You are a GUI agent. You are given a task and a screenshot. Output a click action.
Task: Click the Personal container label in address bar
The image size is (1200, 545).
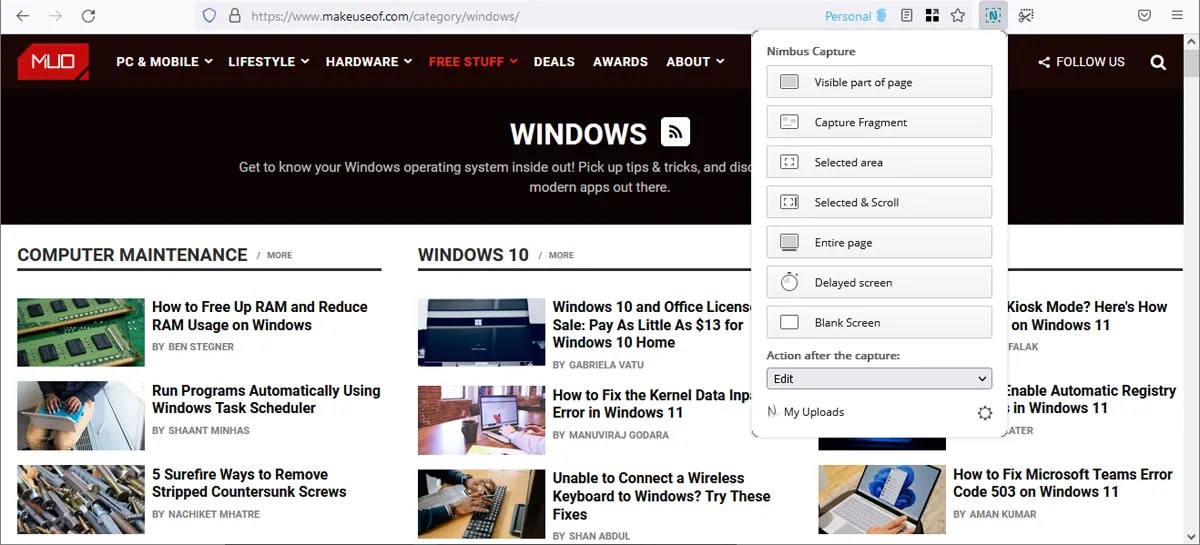click(856, 16)
